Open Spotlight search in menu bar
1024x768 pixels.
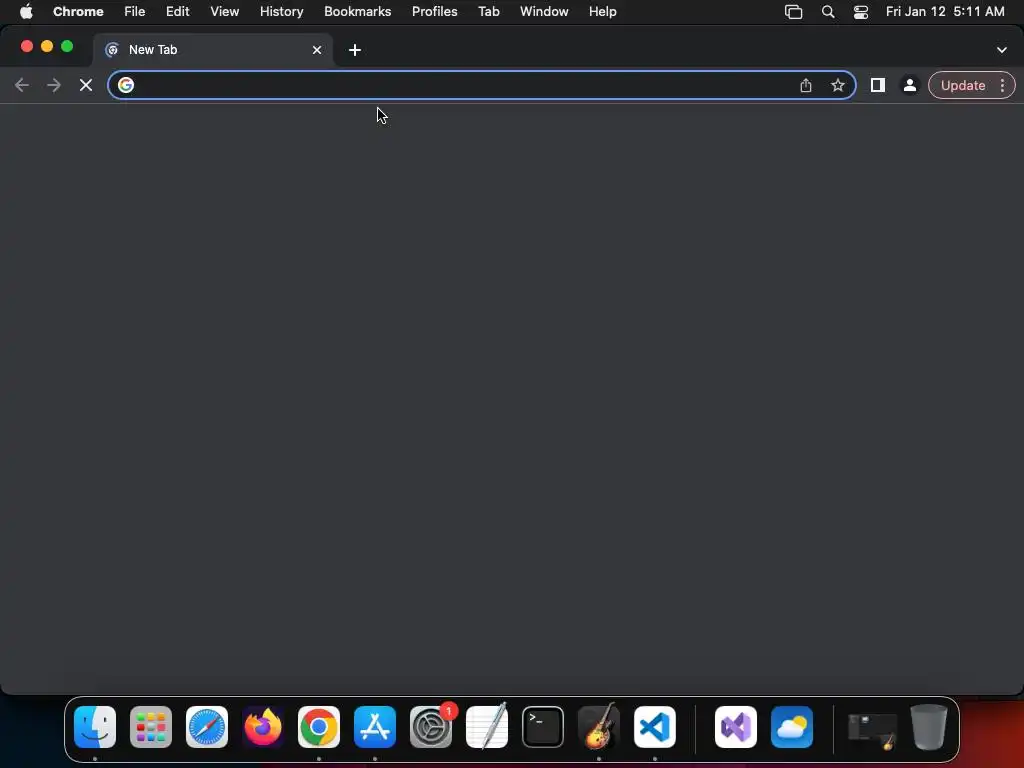pos(828,12)
